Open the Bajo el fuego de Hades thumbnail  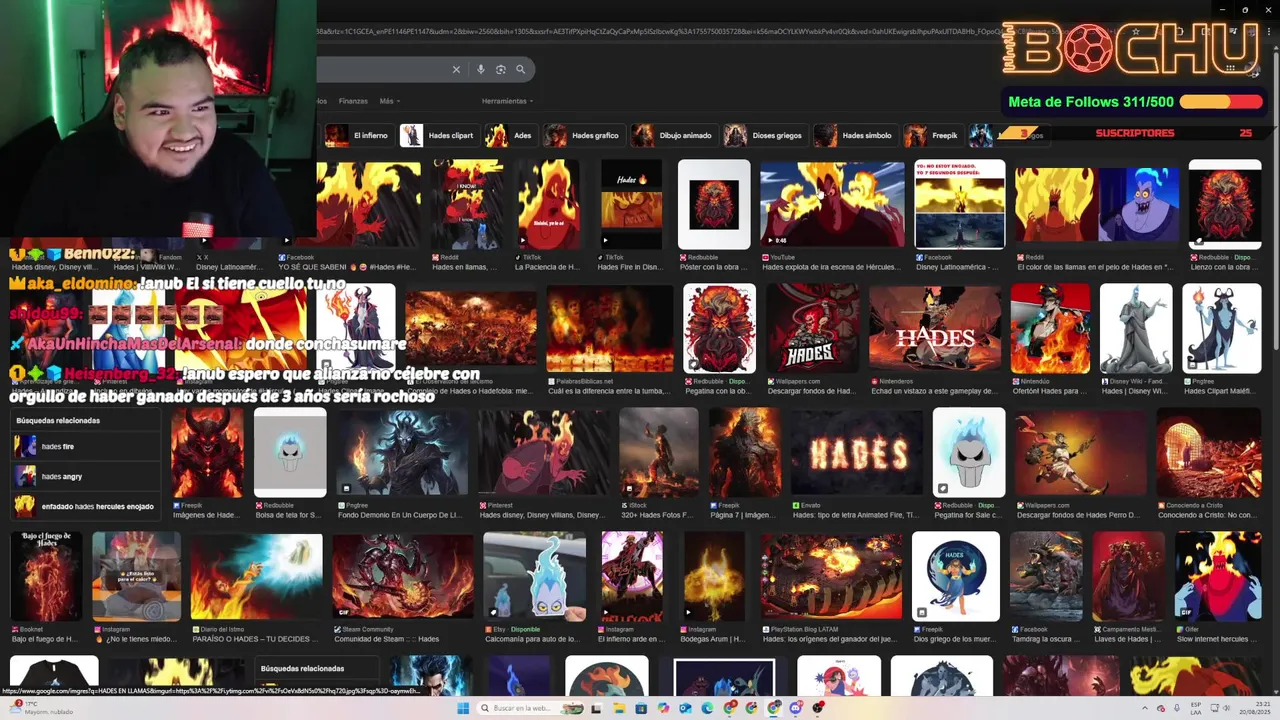(x=46, y=577)
